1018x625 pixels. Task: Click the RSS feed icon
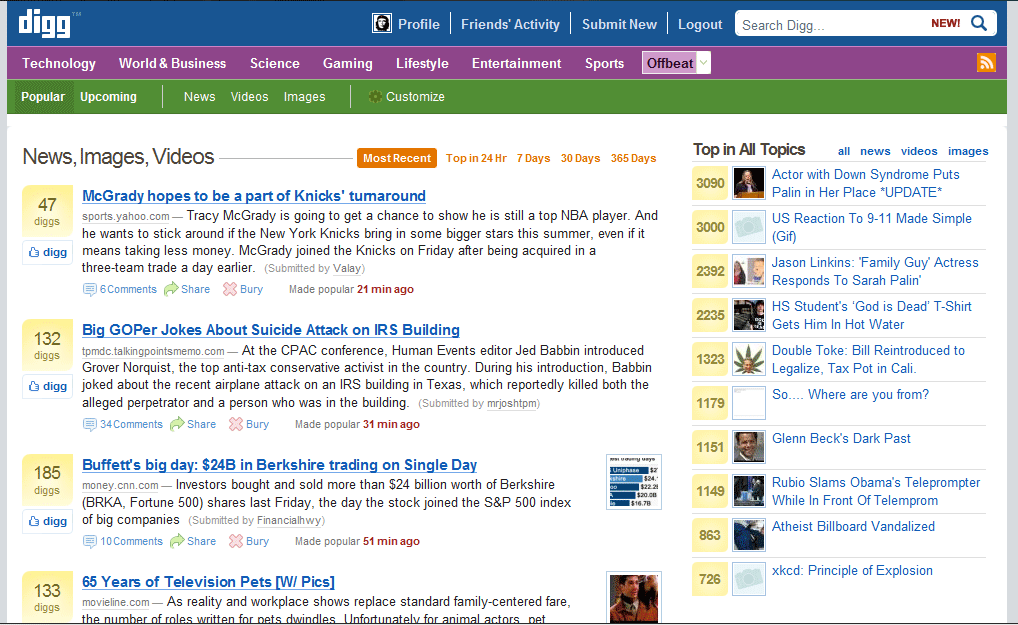coord(986,63)
